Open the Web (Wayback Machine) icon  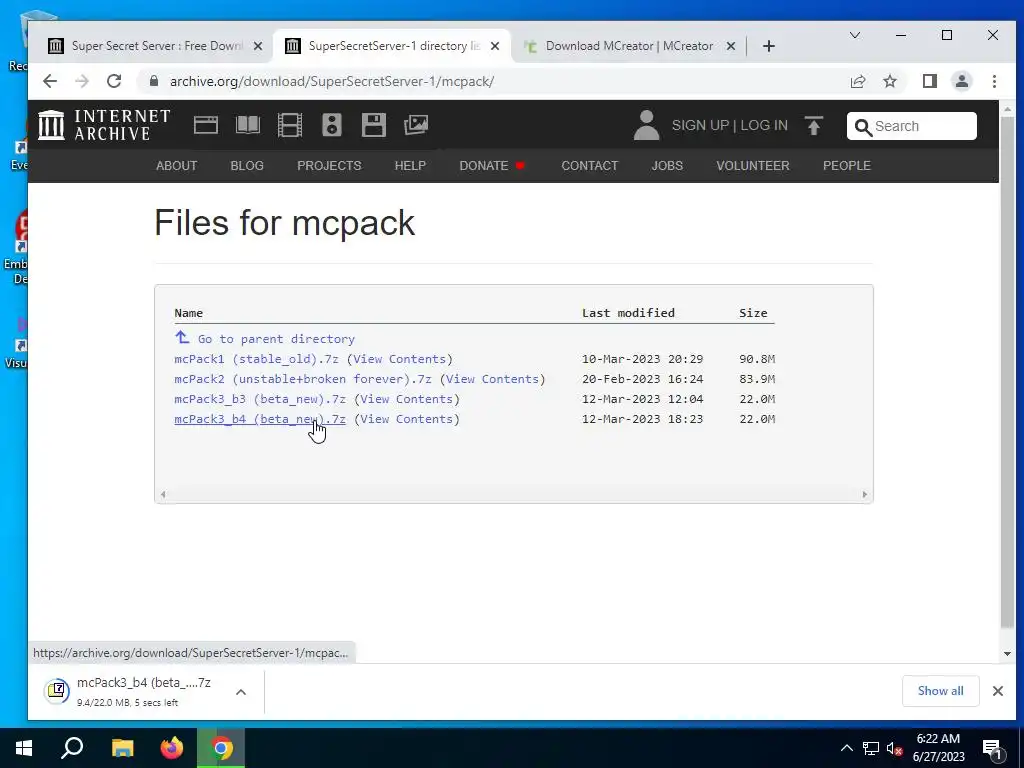click(x=206, y=125)
